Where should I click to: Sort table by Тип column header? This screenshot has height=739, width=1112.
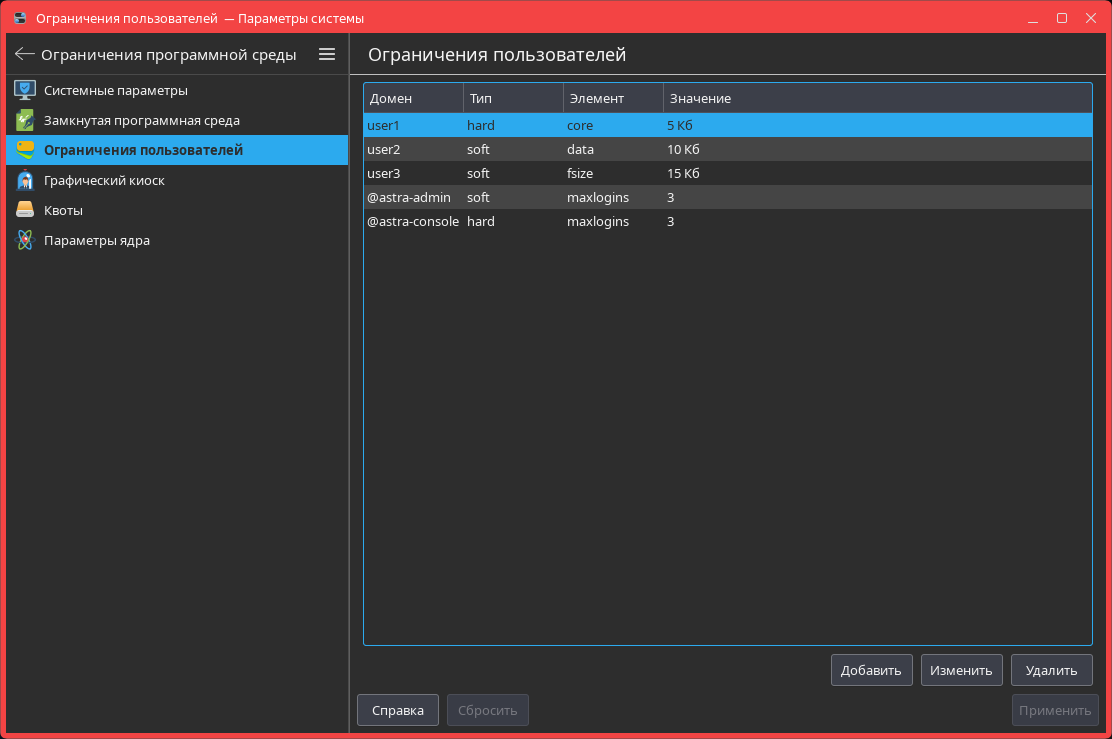[x=512, y=98]
